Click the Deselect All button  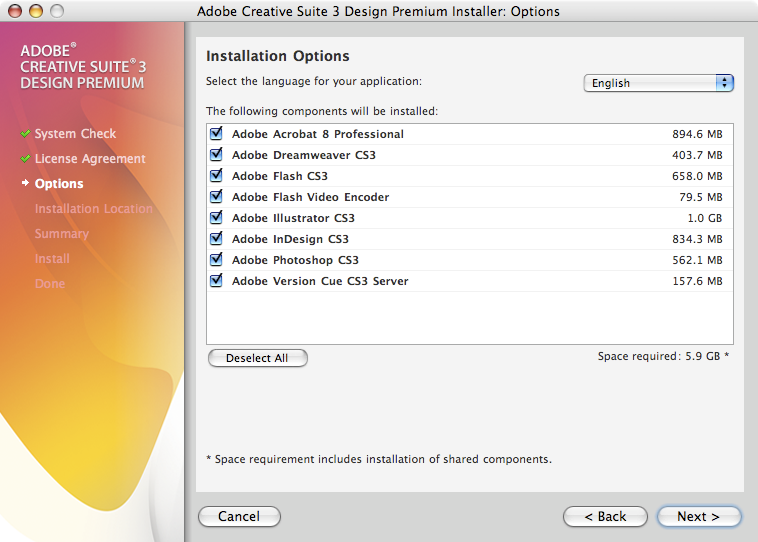pyautogui.click(x=258, y=358)
